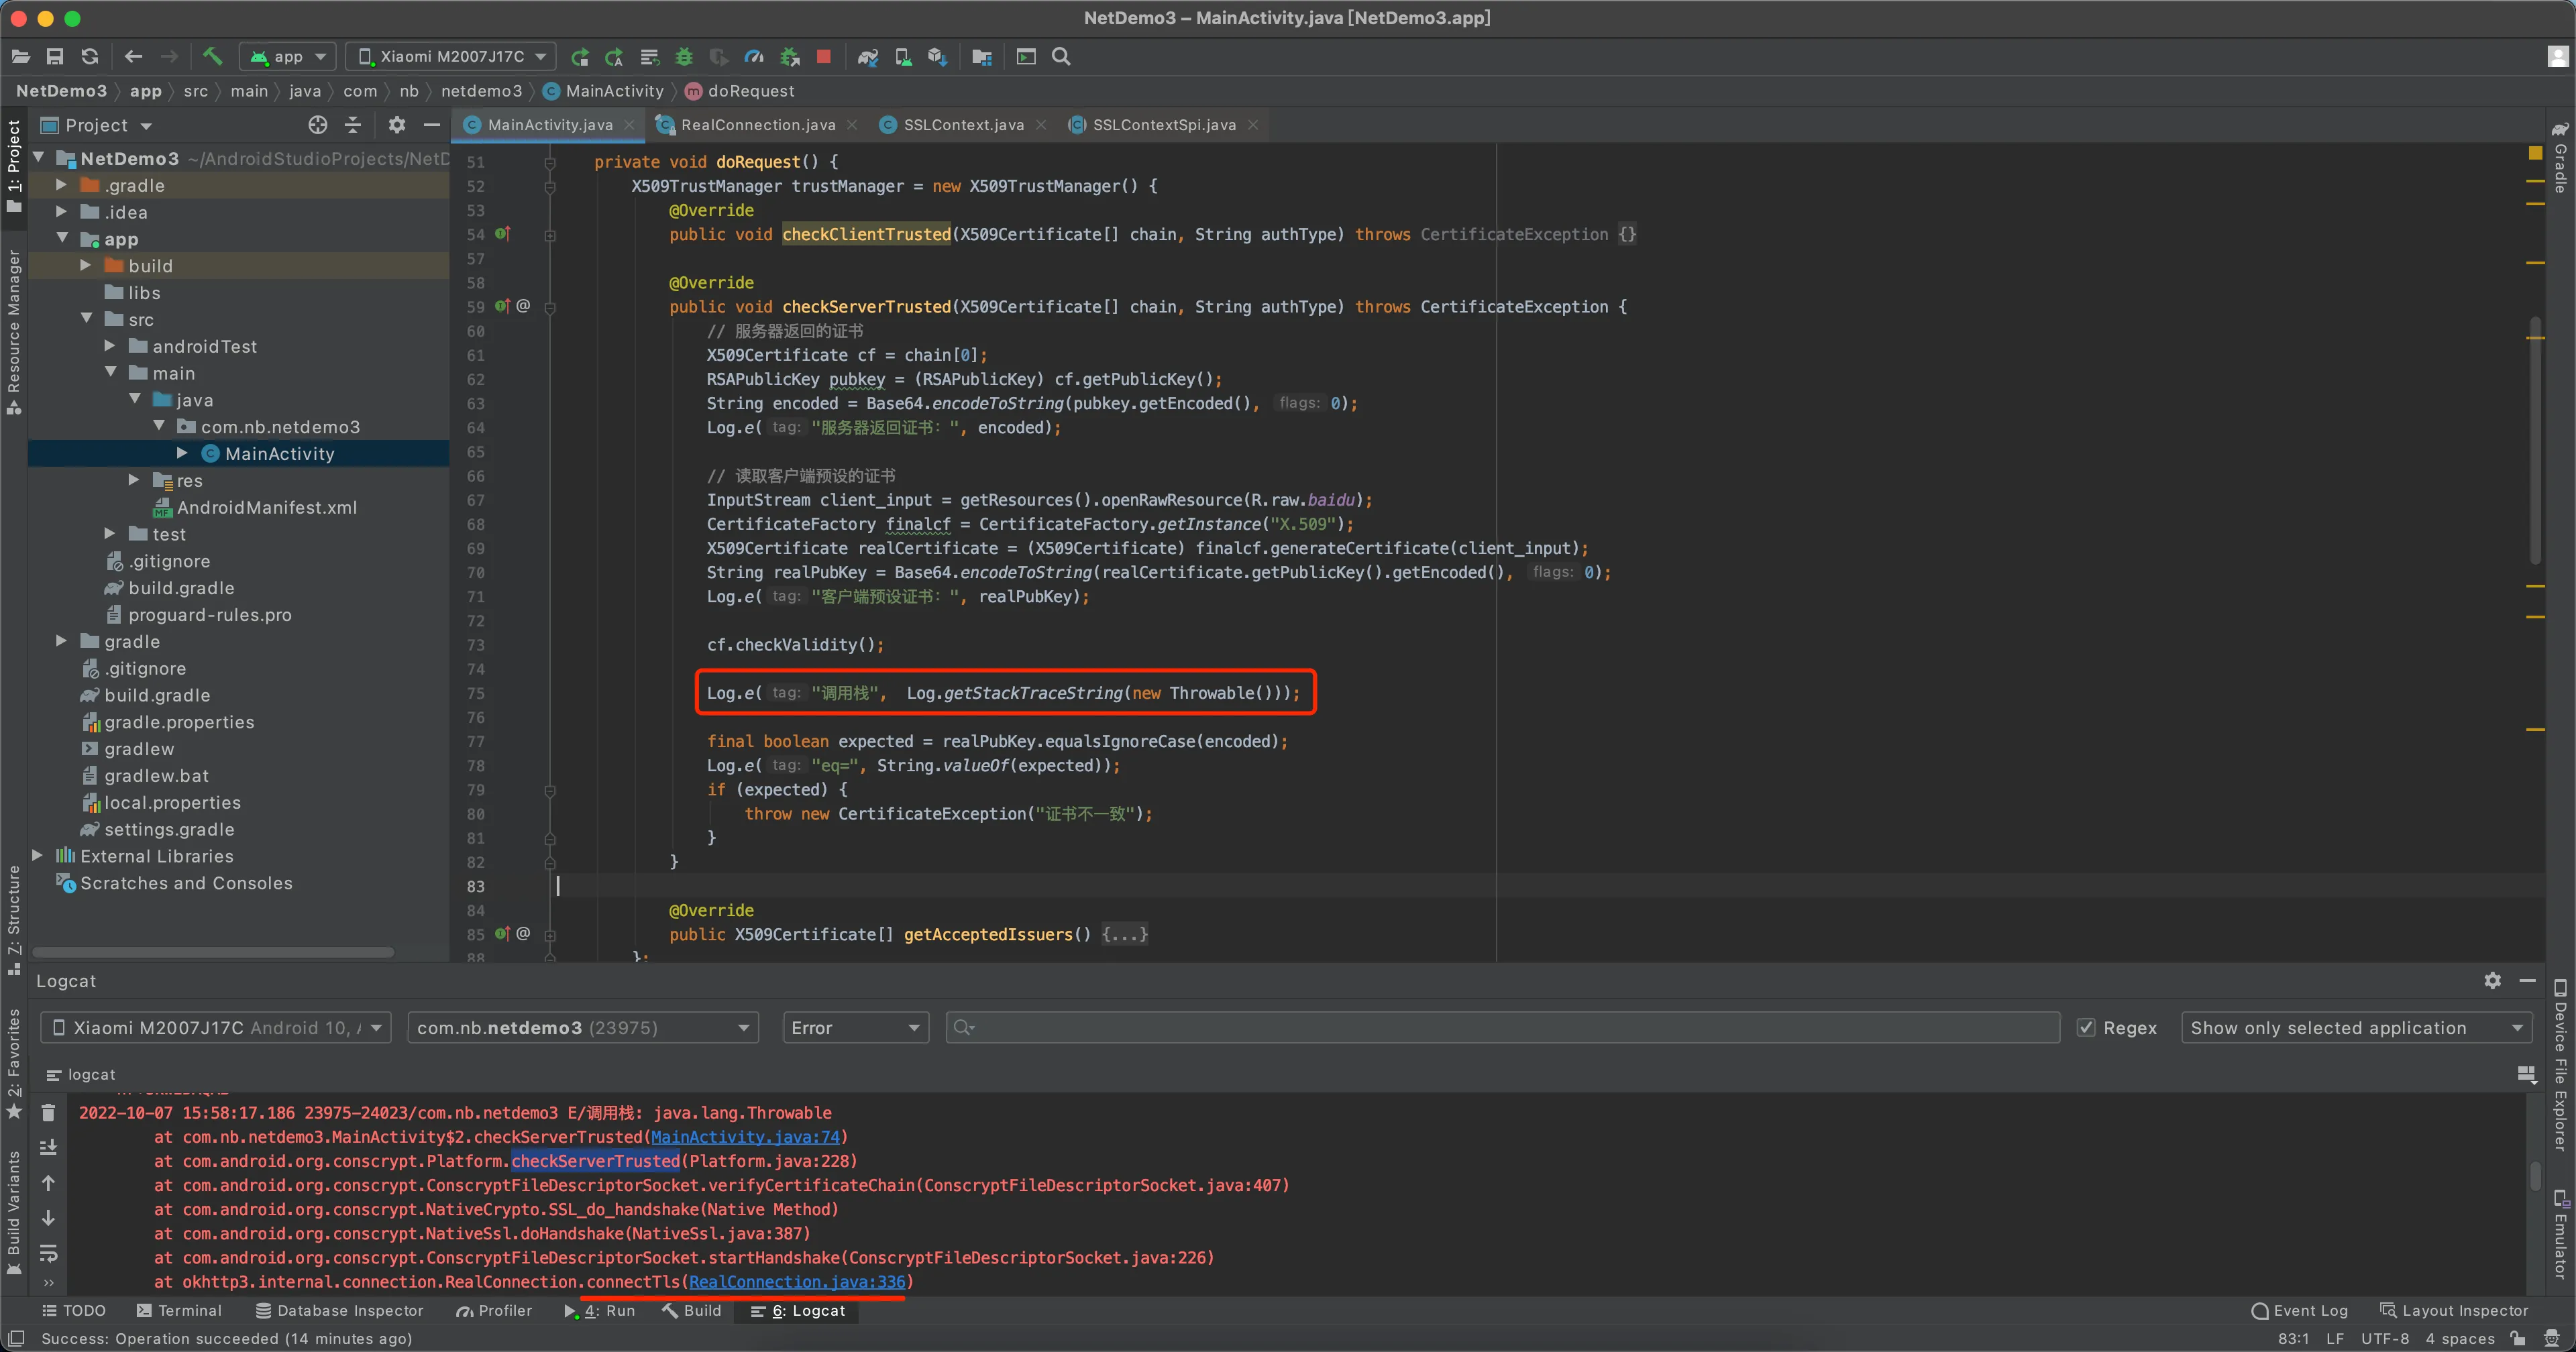Click the UTF-8 encoding indicator in status bar
The height and width of the screenshot is (1352, 2576).
(x=2385, y=1339)
